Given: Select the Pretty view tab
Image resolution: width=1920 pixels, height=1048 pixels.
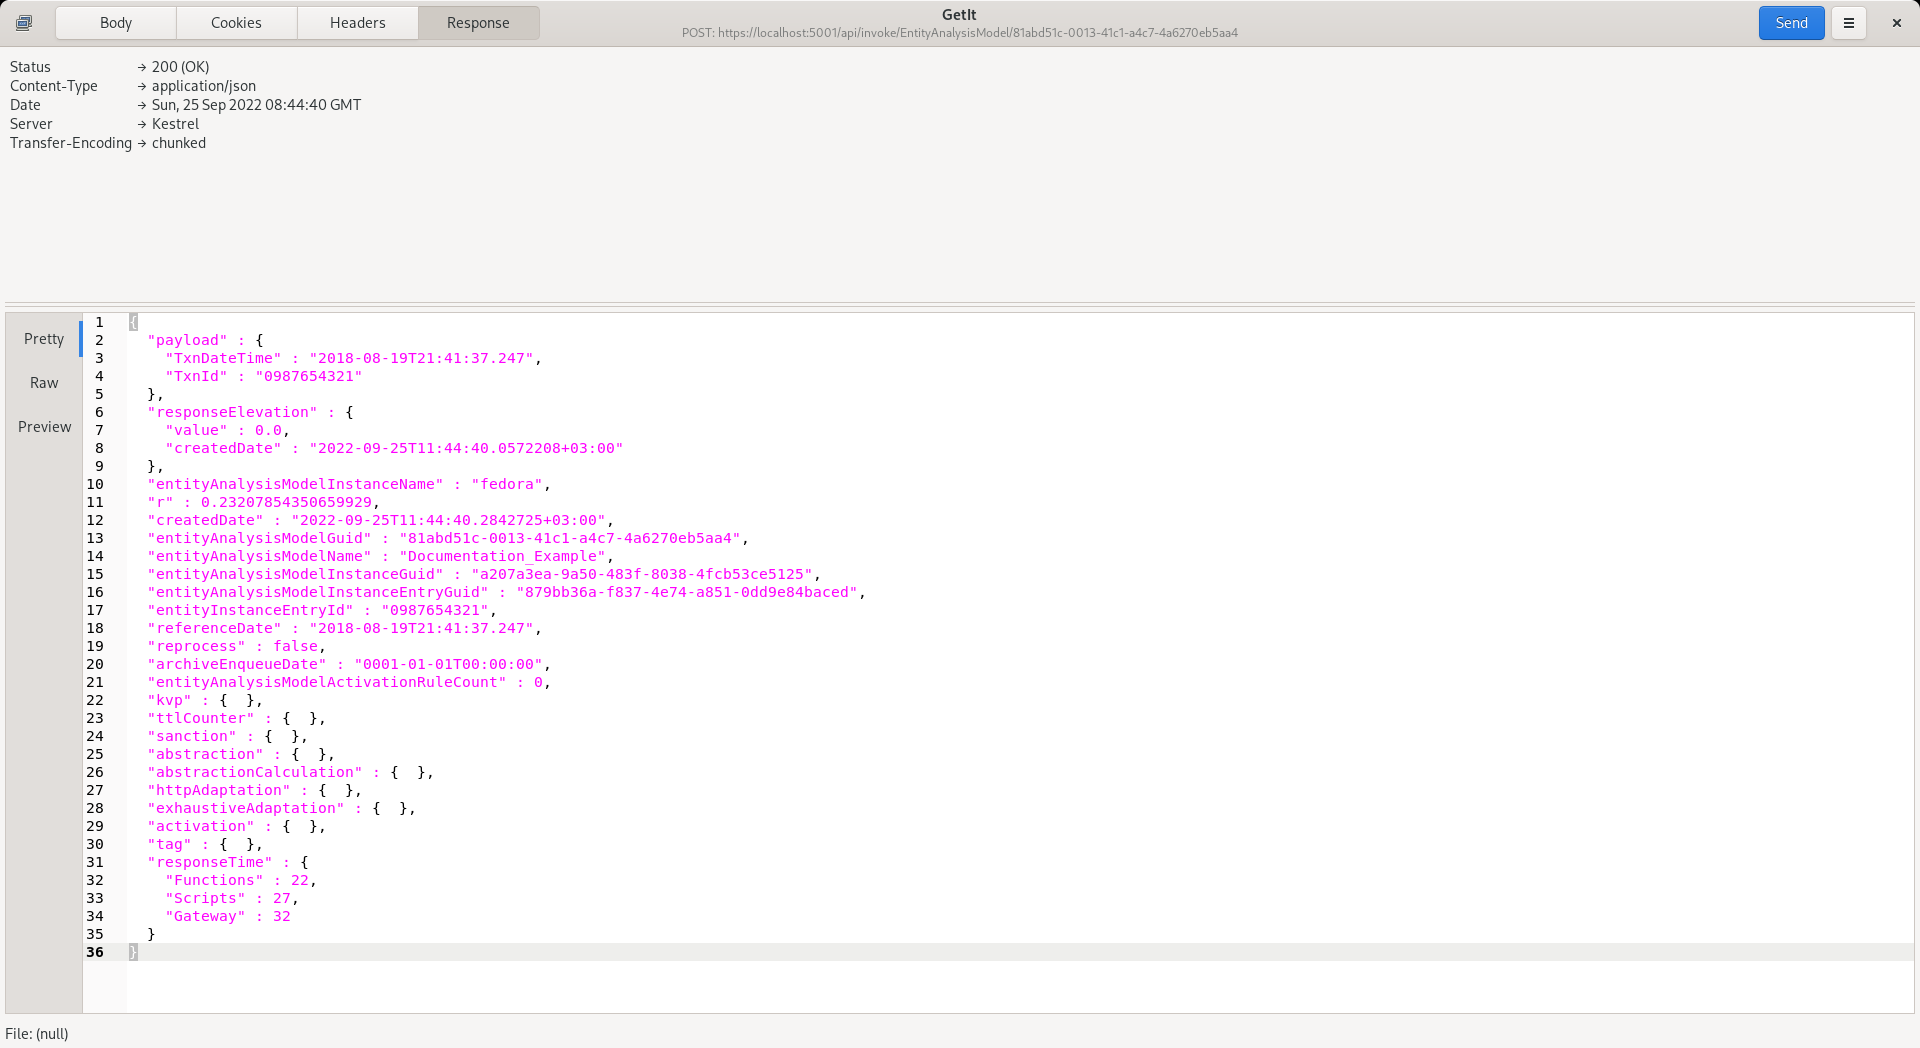Looking at the screenshot, I should (x=44, y=339).
